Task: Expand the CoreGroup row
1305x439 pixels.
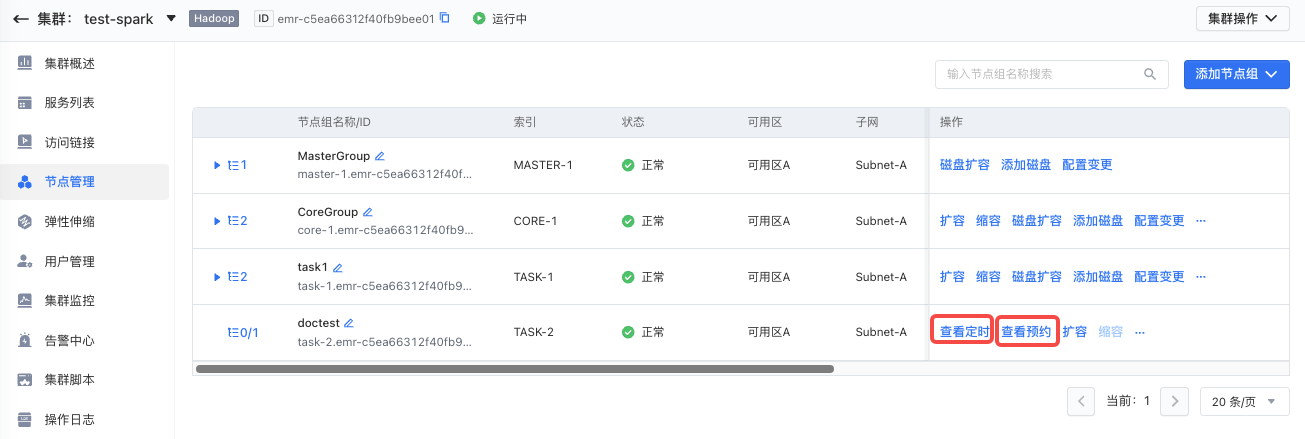Action: pos(217,221)
